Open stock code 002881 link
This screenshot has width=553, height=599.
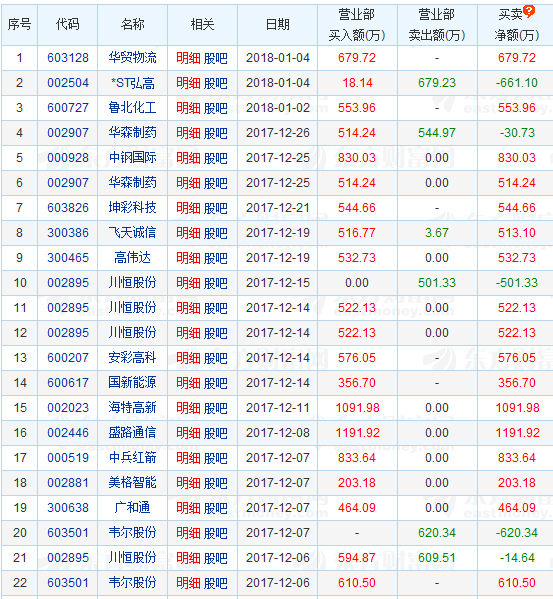68,483
